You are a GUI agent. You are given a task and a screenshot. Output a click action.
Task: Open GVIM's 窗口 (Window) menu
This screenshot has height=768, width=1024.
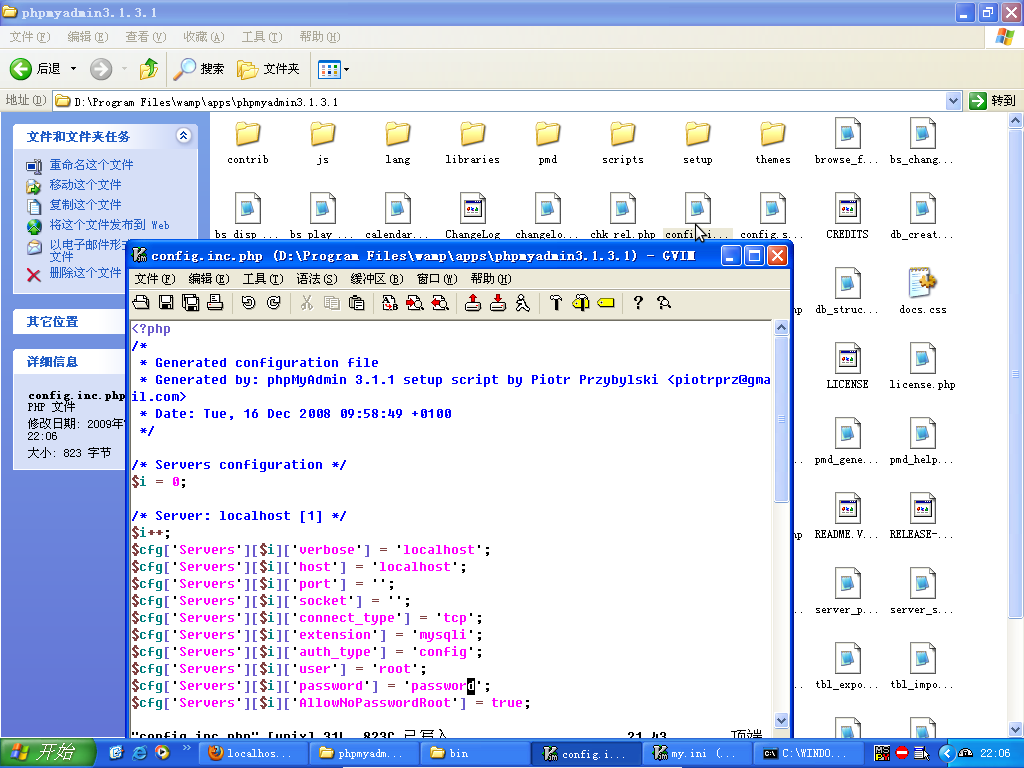click(437, 279)
